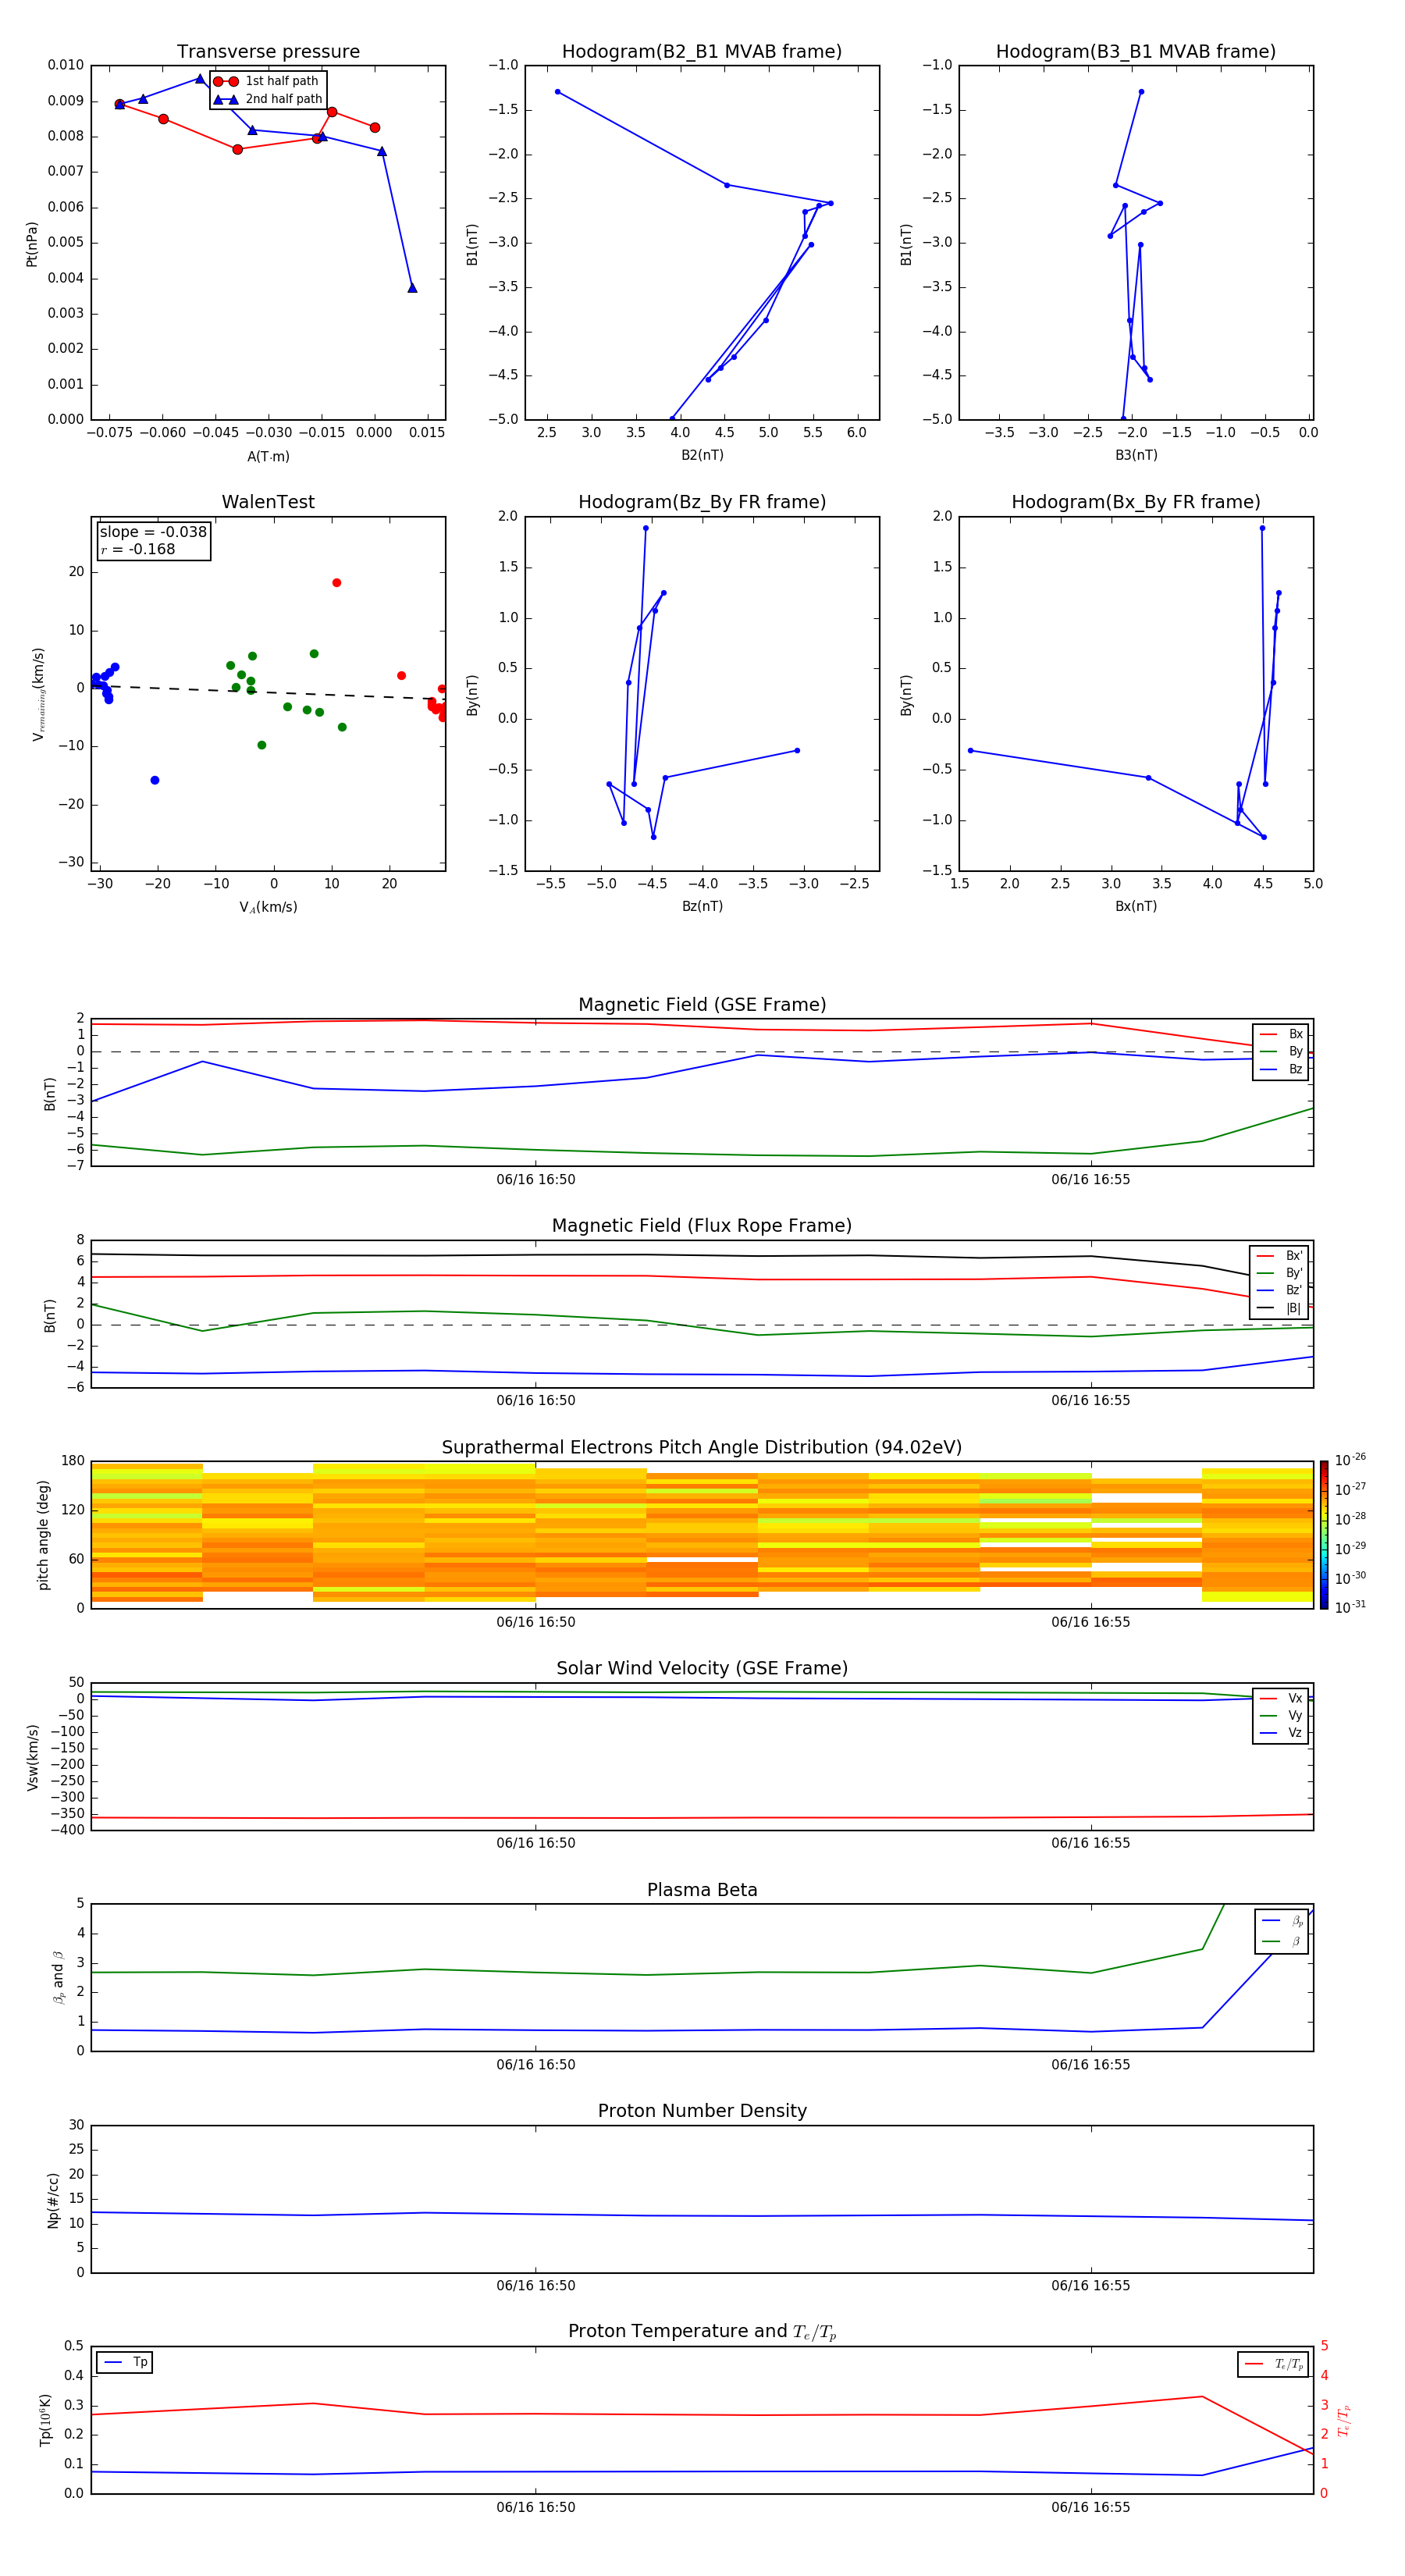Image resolution: width=1405 pixels, height=2576 pixels.
Task: Click "06/16 16:50" tick under Plasma Beta plot
Action: [536, 2065]
